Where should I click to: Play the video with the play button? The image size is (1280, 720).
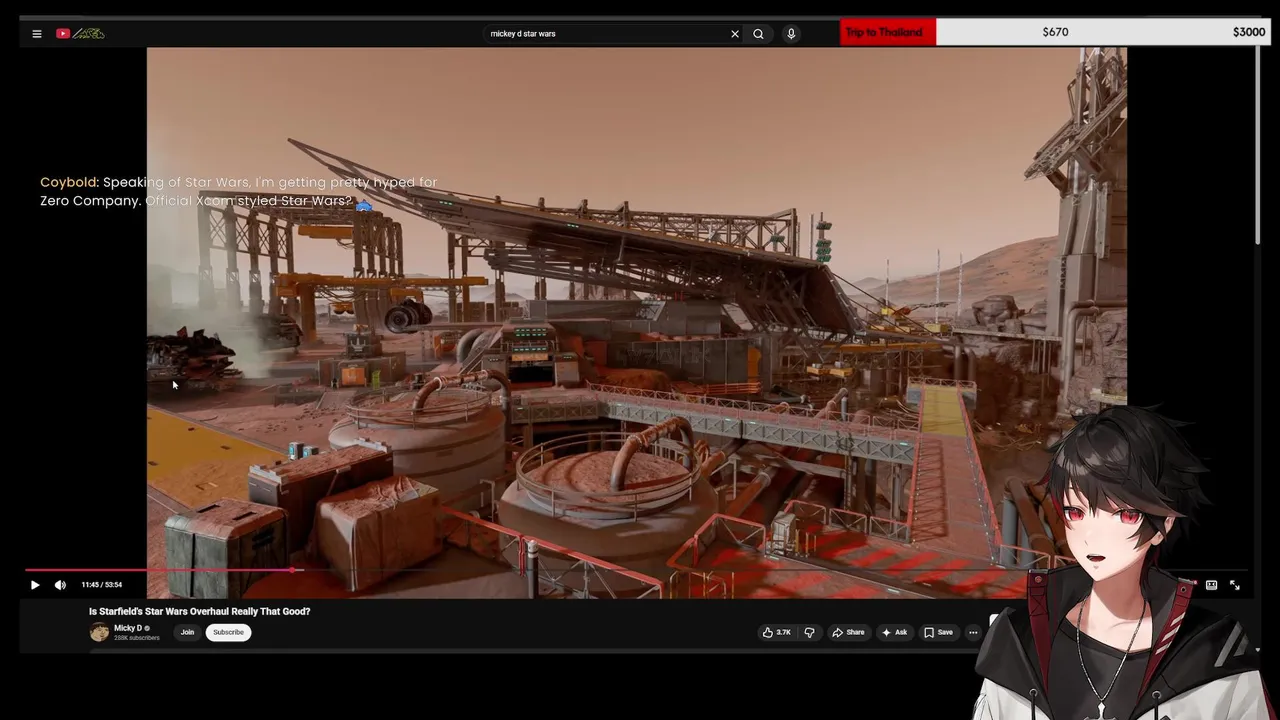35,585
